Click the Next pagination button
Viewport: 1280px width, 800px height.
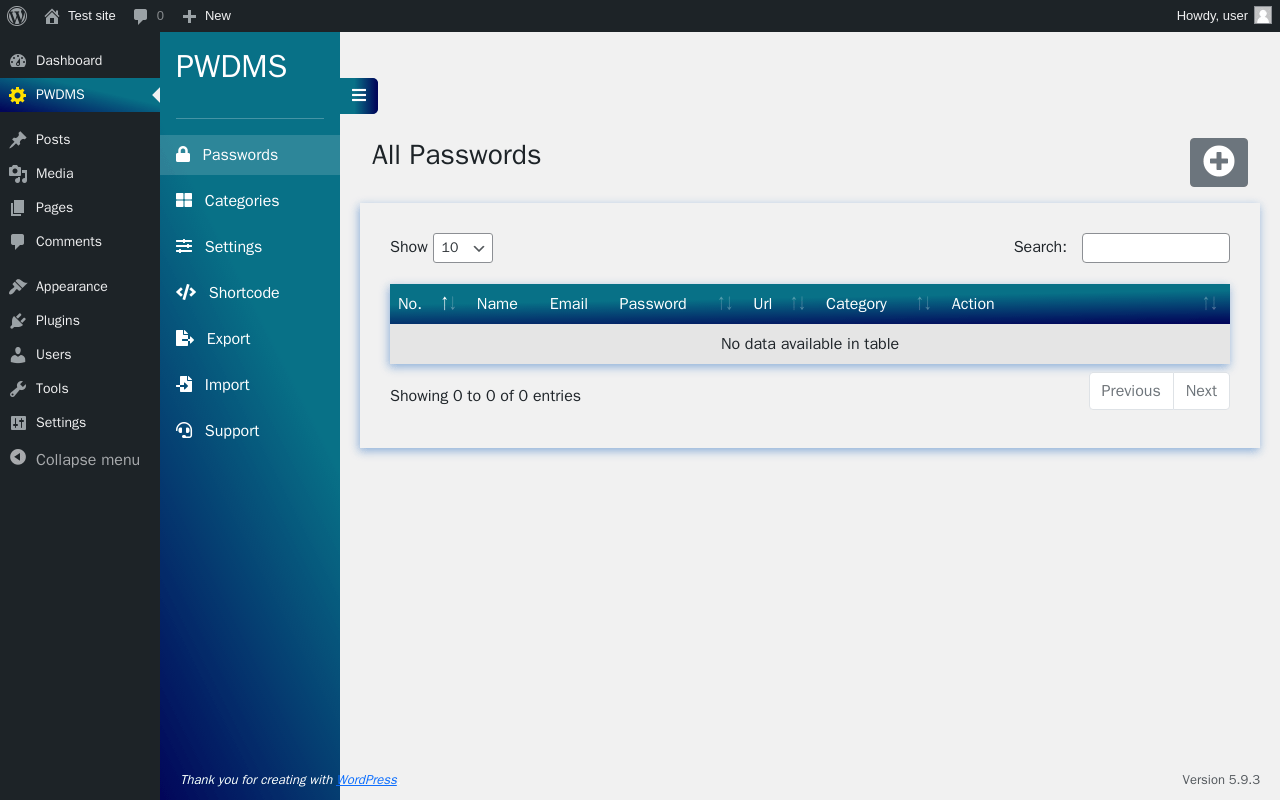(1201, 391)
